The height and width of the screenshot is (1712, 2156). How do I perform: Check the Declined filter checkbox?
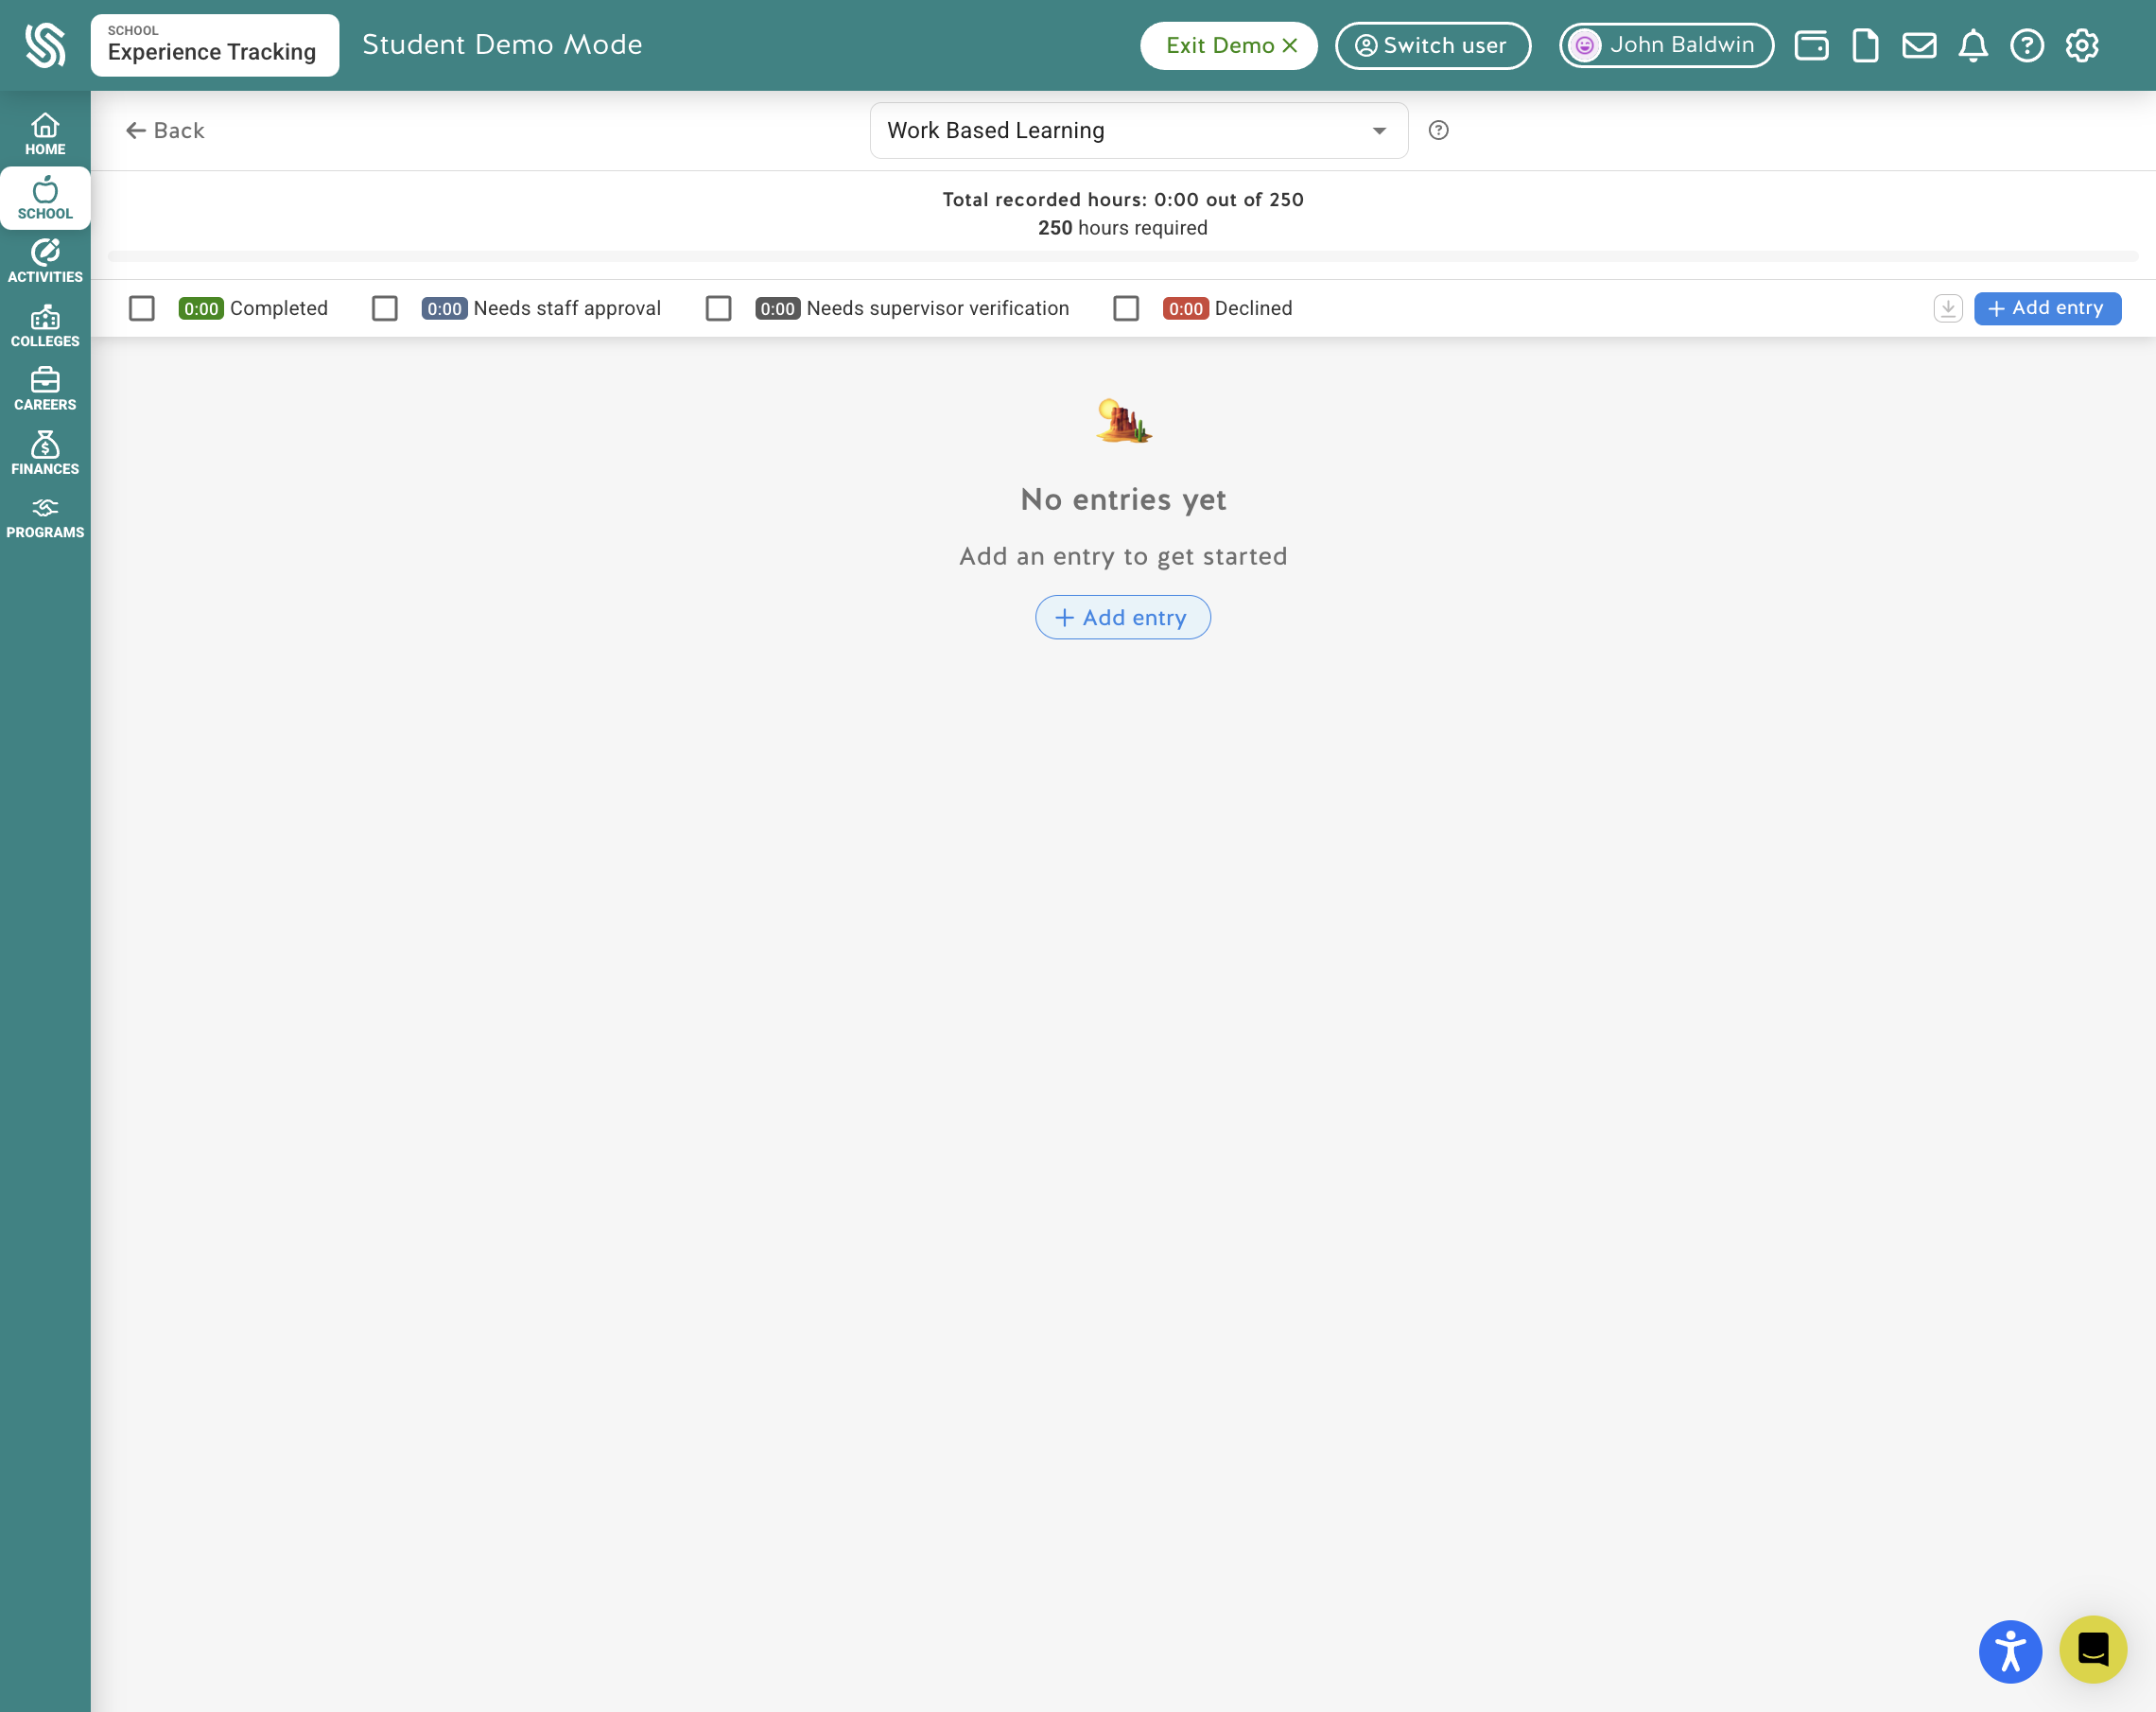pyautogui.click(x=1126, y=308)
